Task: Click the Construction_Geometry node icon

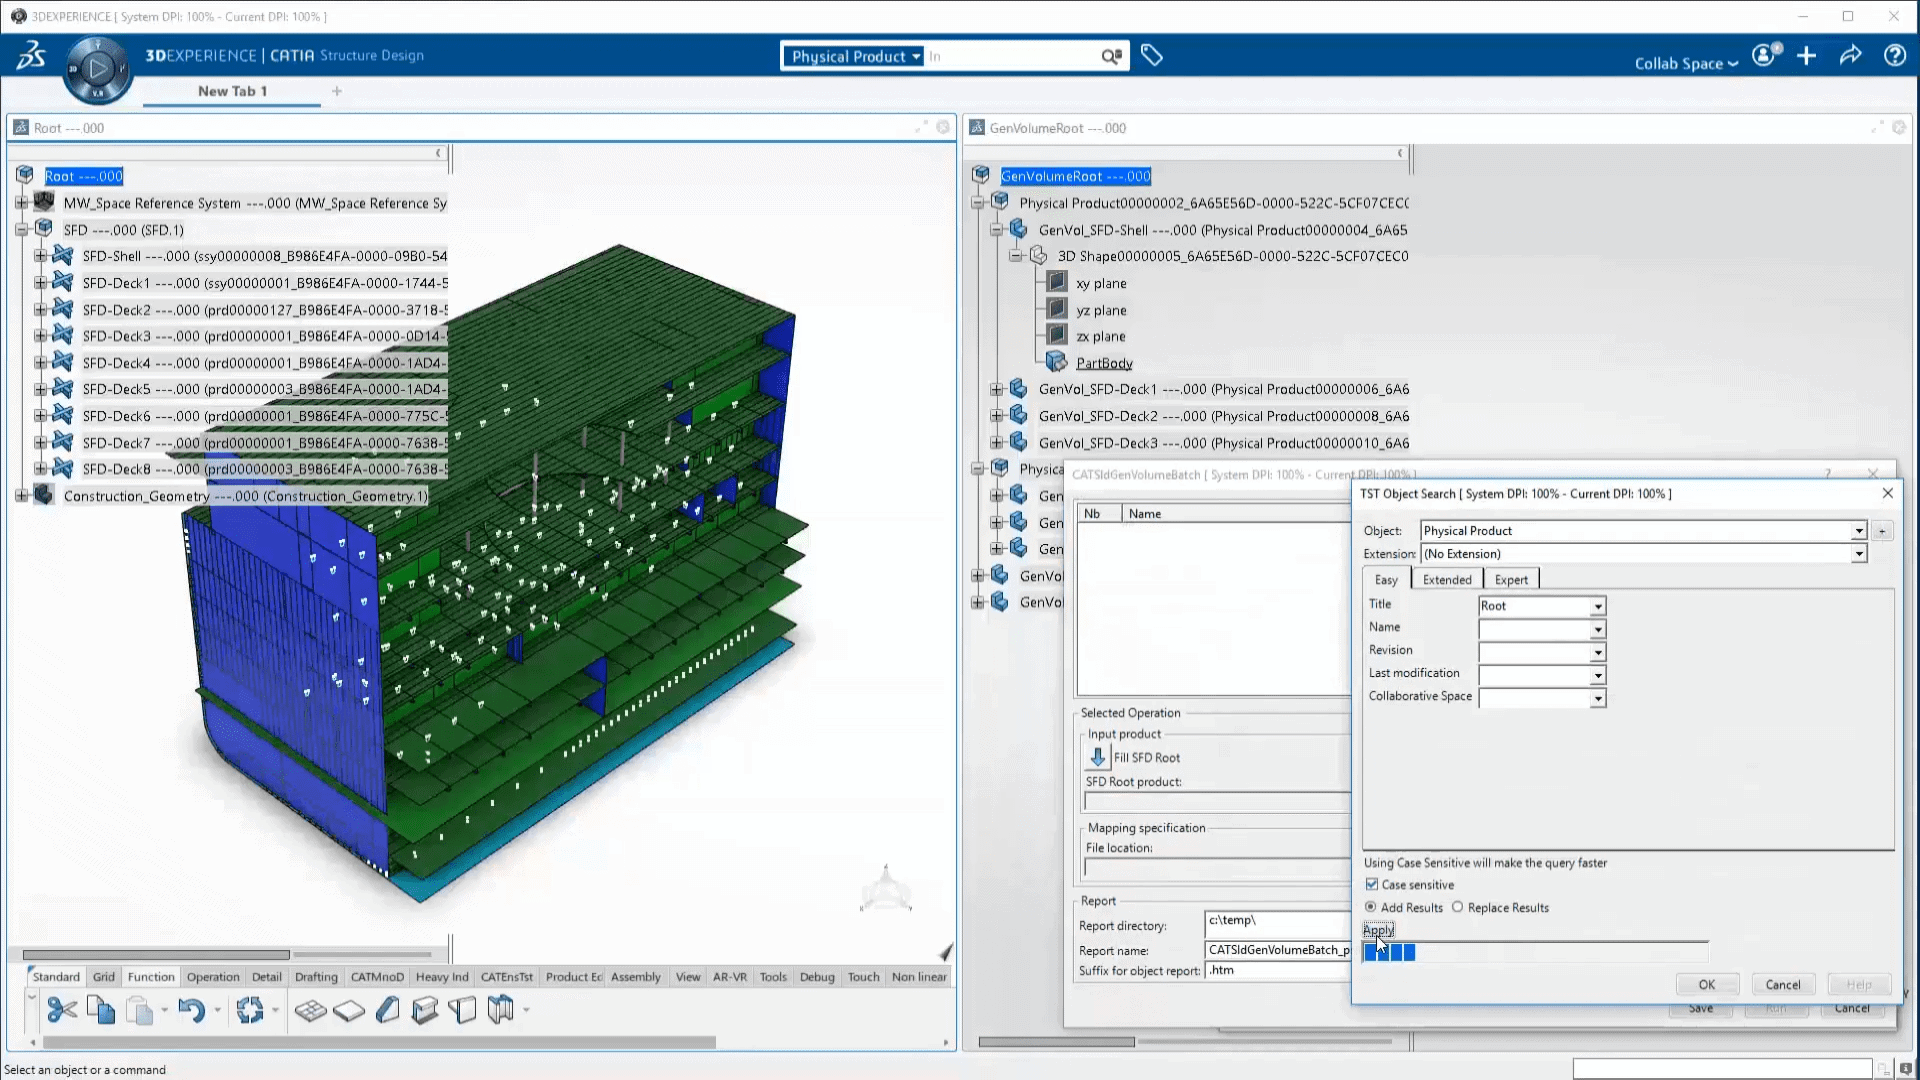Action: pyautogui.click(x=44, y=495)
